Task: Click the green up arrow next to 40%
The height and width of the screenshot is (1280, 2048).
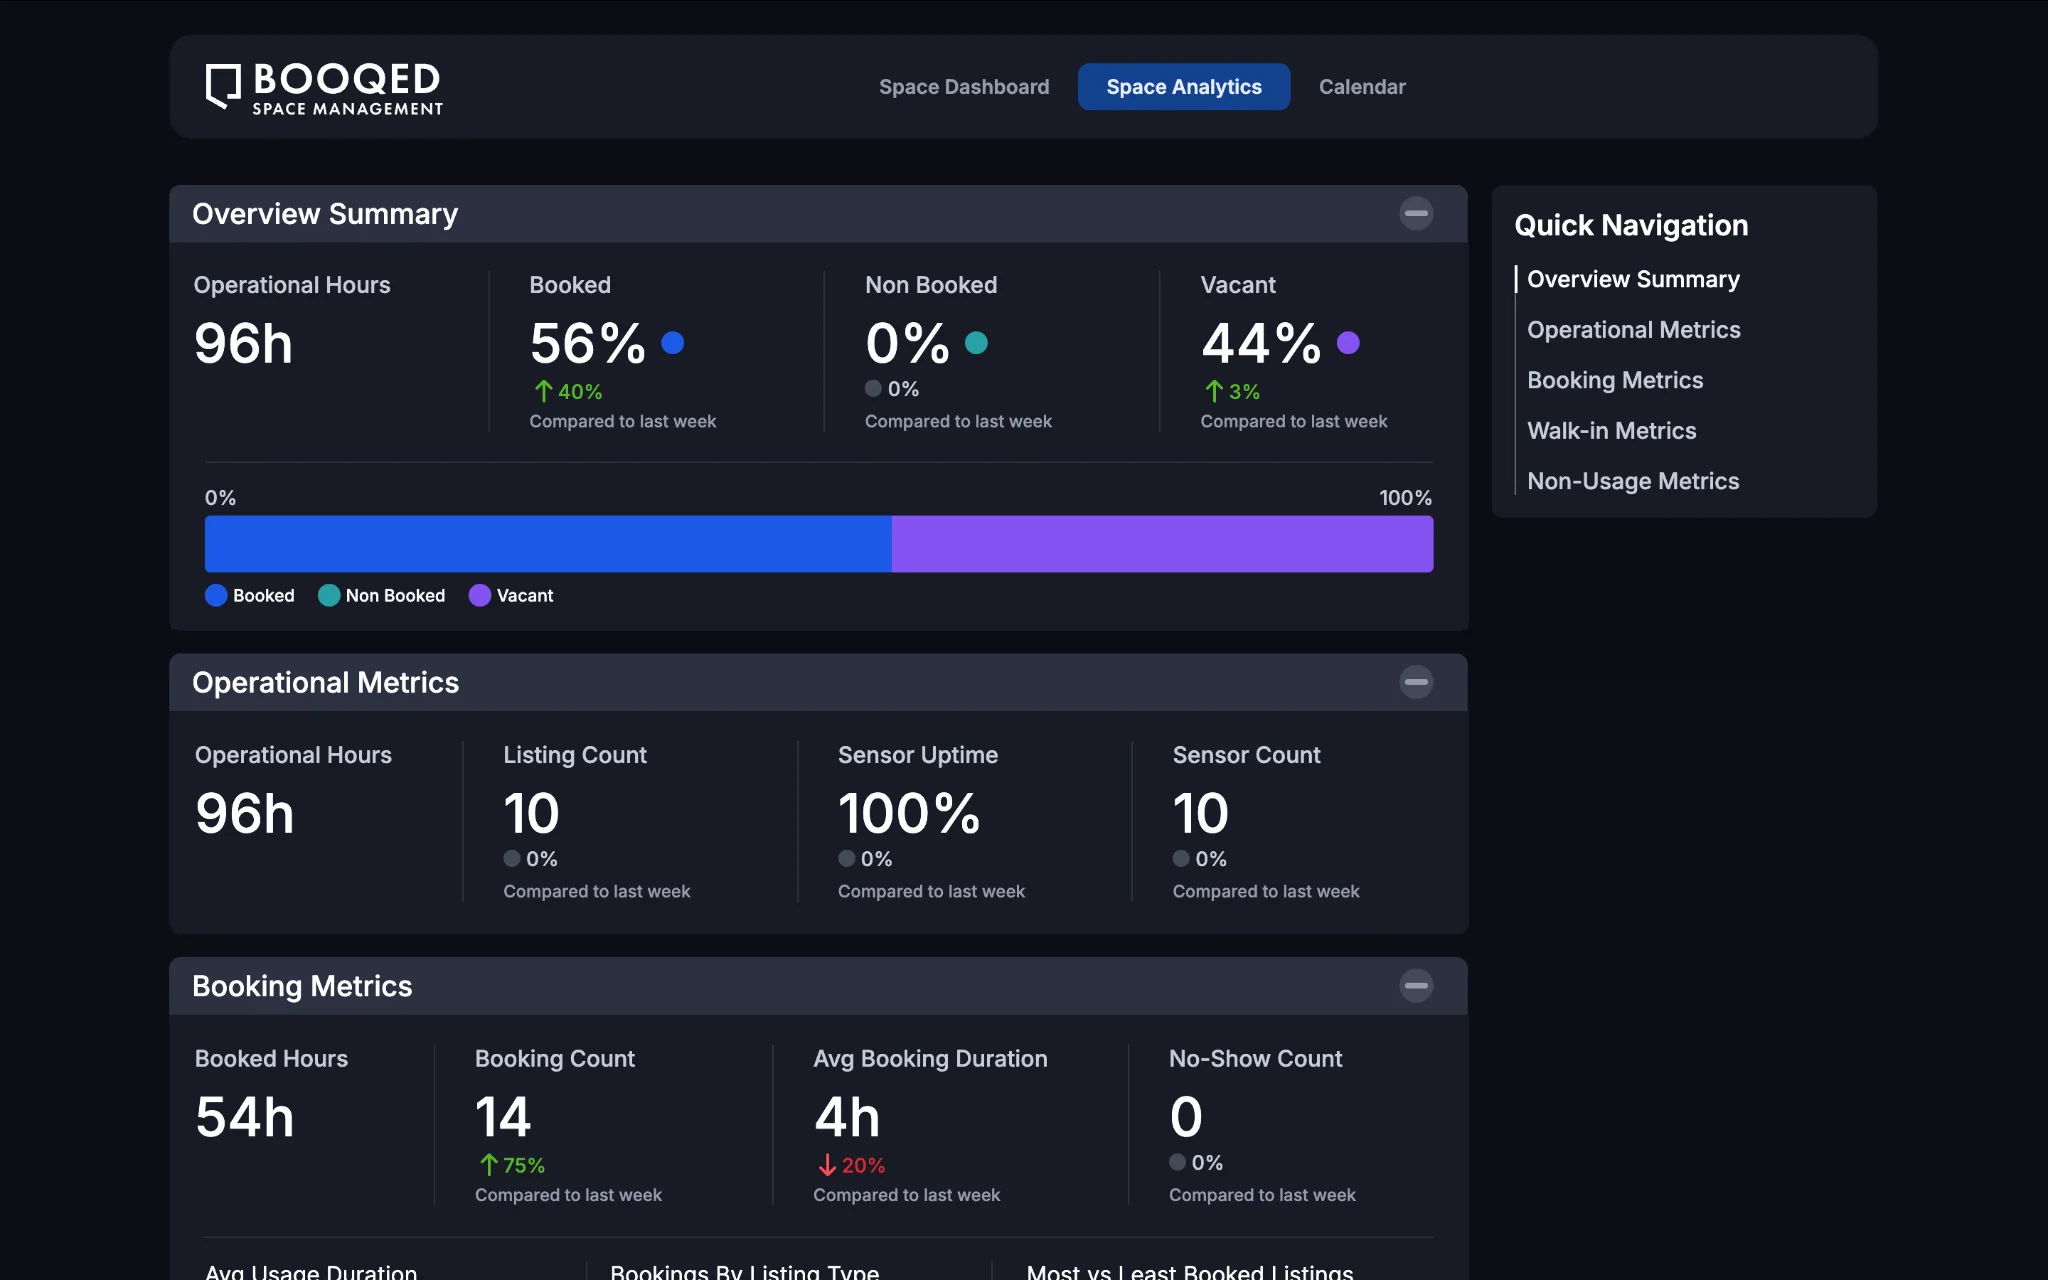Action: 543,391
